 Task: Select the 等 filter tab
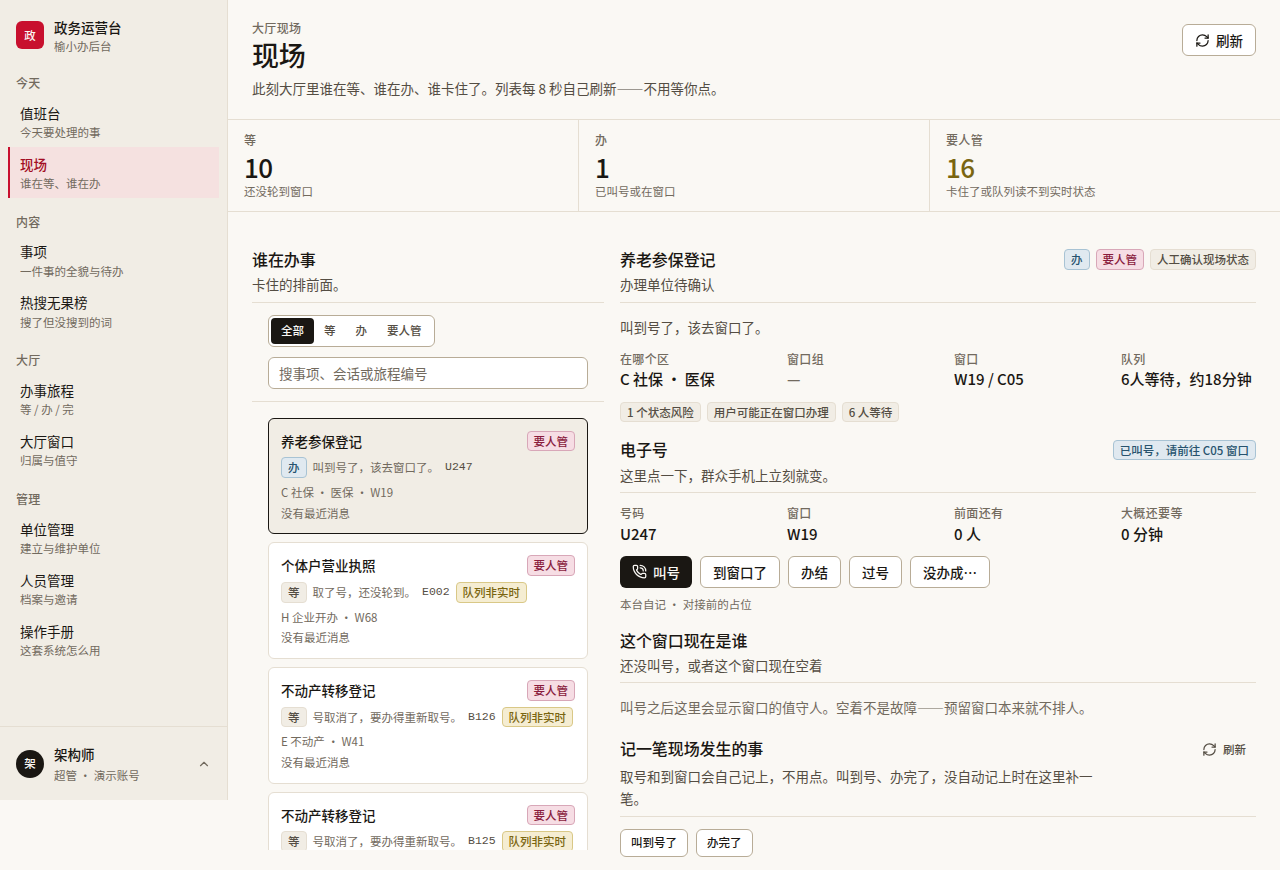(x=329, y=331)
